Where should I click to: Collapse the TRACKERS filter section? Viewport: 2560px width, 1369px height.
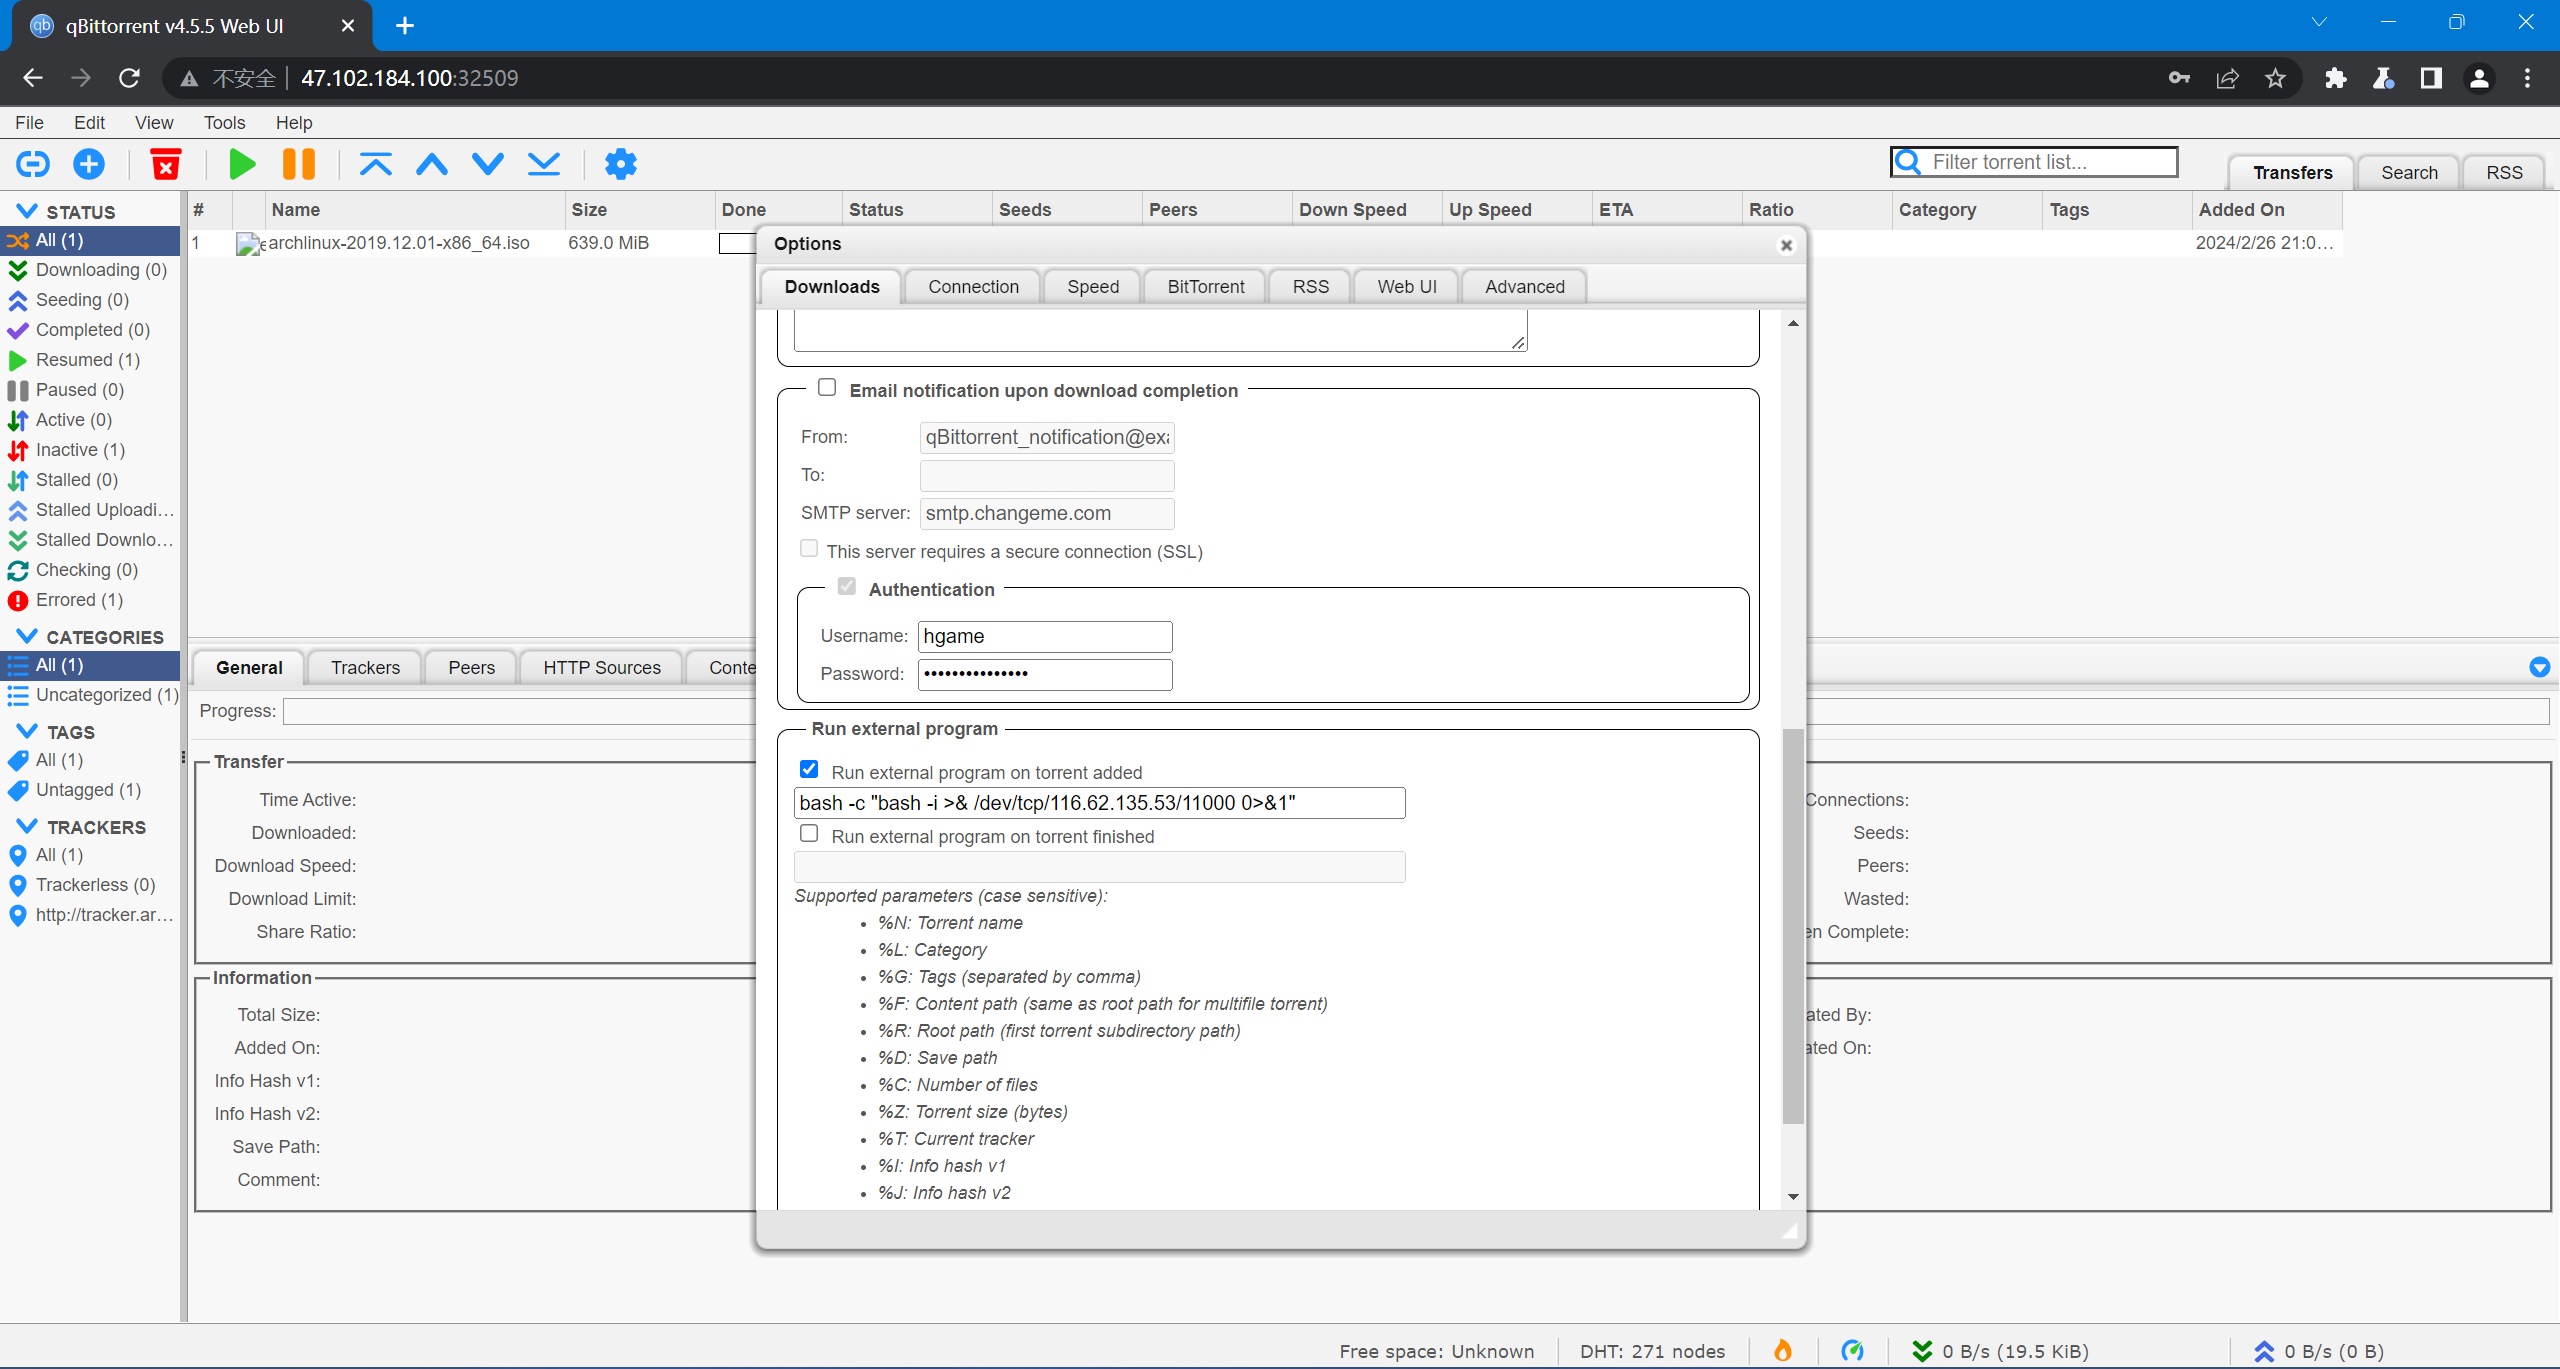[27, 826]
